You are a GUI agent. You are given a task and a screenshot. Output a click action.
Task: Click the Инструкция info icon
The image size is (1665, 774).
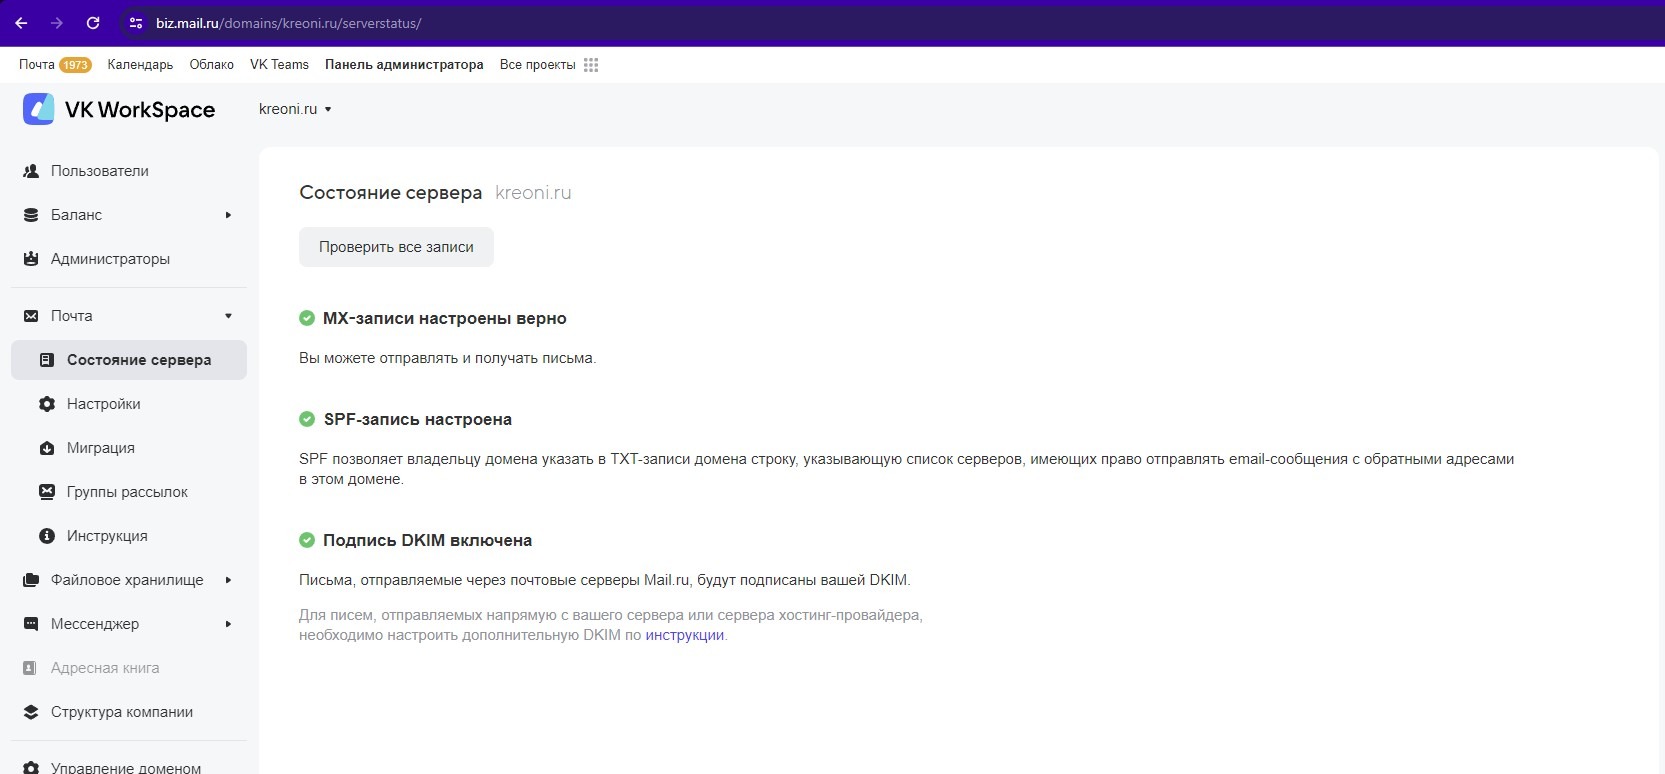tap(47, 536)
